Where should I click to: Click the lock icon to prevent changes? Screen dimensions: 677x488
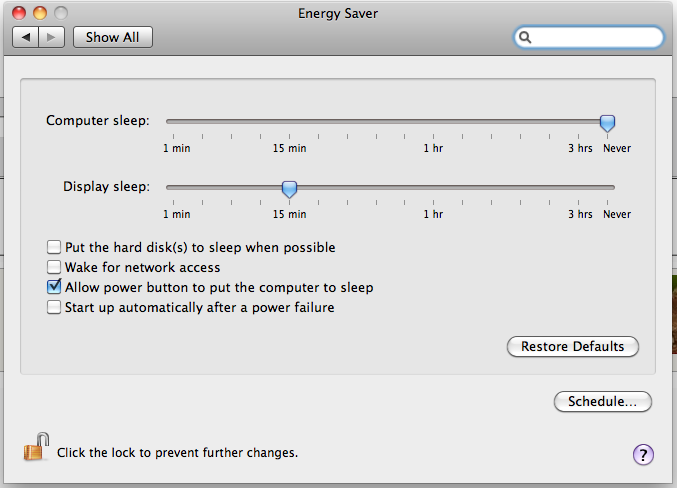(36, 447)
